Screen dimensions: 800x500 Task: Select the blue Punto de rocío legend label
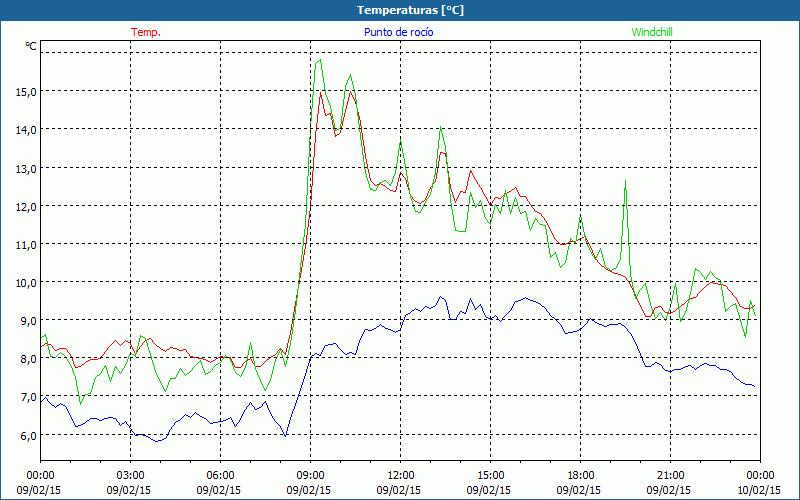click(398, 32)
